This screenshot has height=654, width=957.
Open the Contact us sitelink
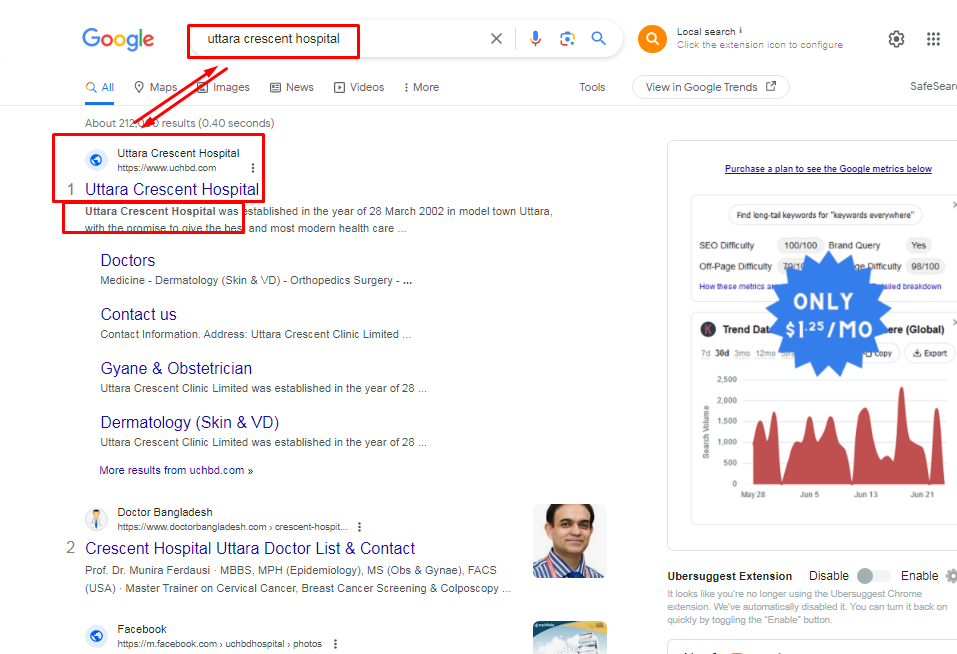139,314
